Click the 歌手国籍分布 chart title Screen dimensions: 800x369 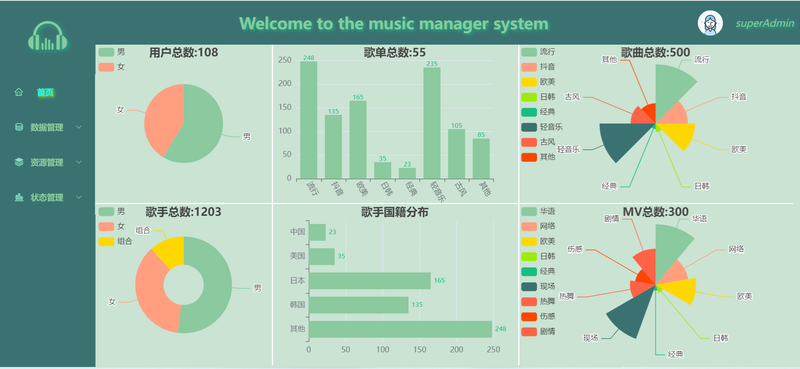[395, 212]
